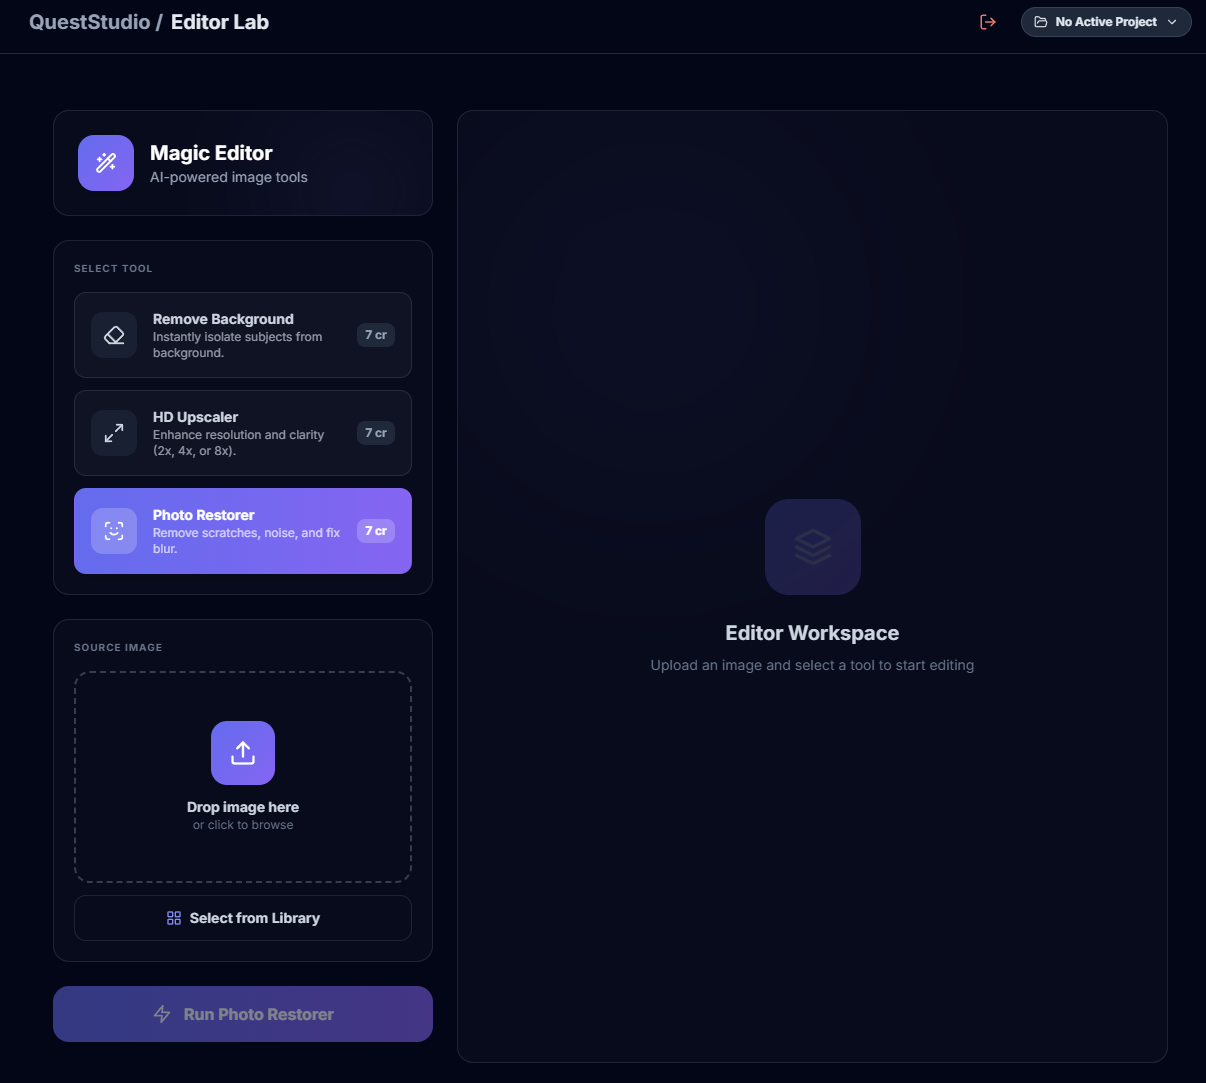The image size is (1206, 1083).
Task: Go to QuestStudio home breadcrumb
Action: click(x=89, y=22)
